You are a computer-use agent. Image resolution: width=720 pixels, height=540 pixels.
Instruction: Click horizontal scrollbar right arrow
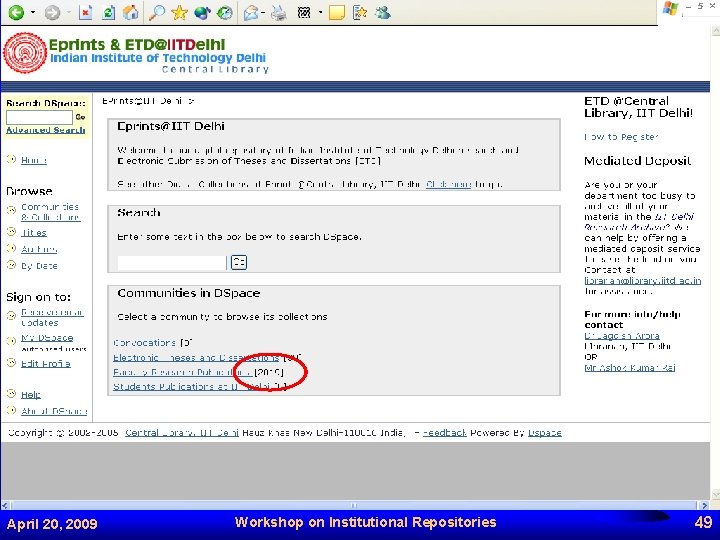pos(705,505)
